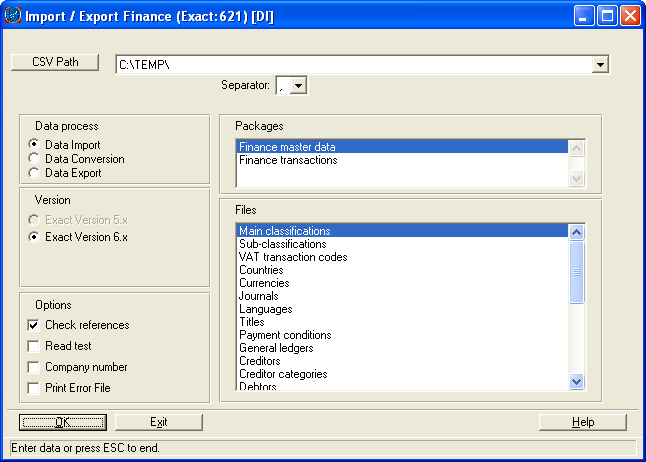Enable the Read test checkbox
Viewport: 646px width, 462px height.
coord(34,346)
